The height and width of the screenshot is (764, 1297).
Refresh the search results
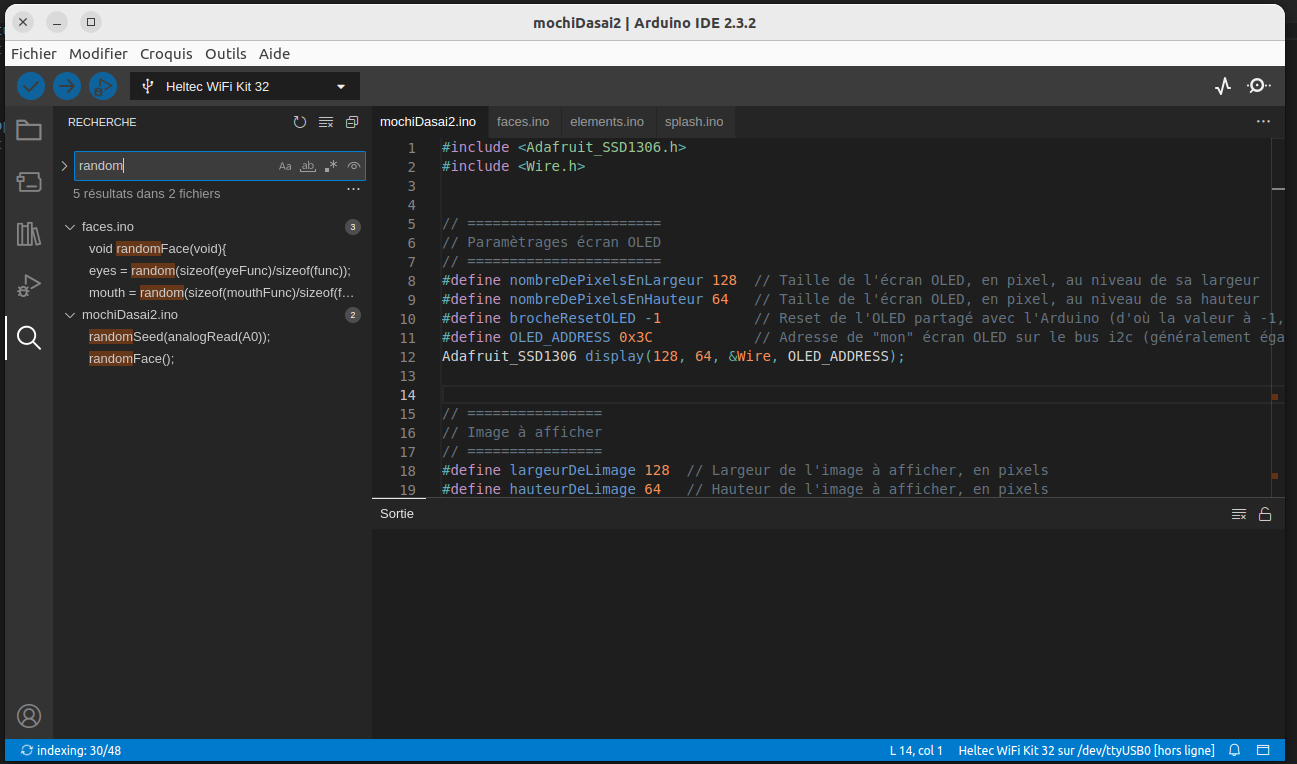tap(299, 121)
